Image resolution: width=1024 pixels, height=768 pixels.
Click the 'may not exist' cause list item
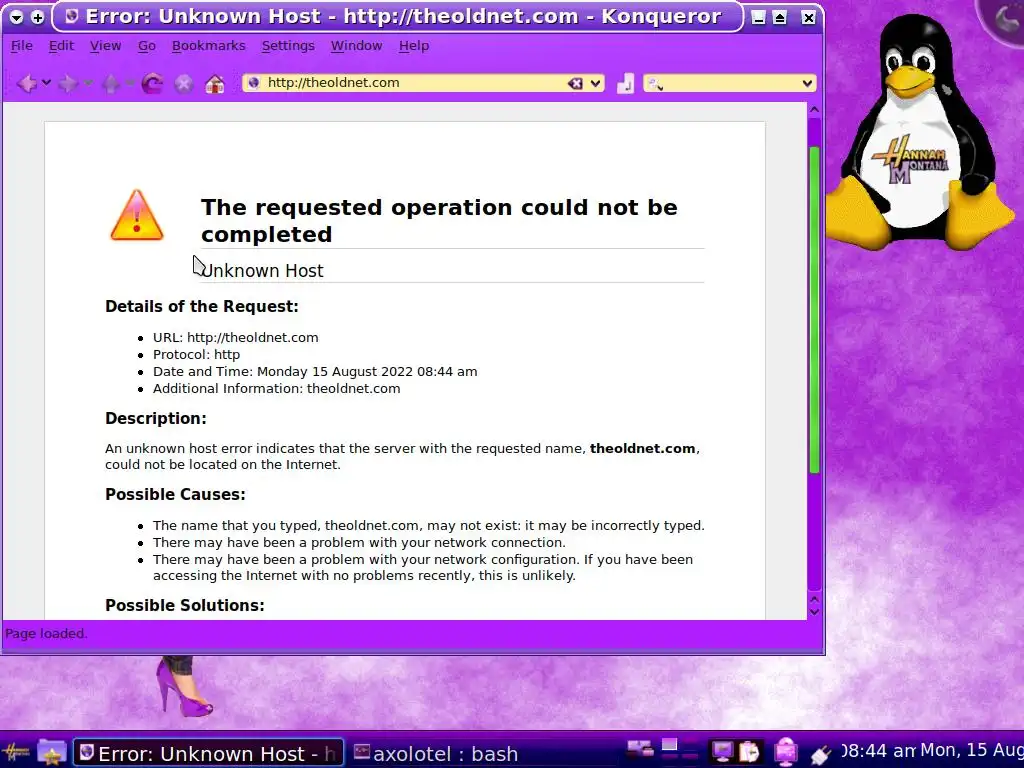(x=428, y=526)
